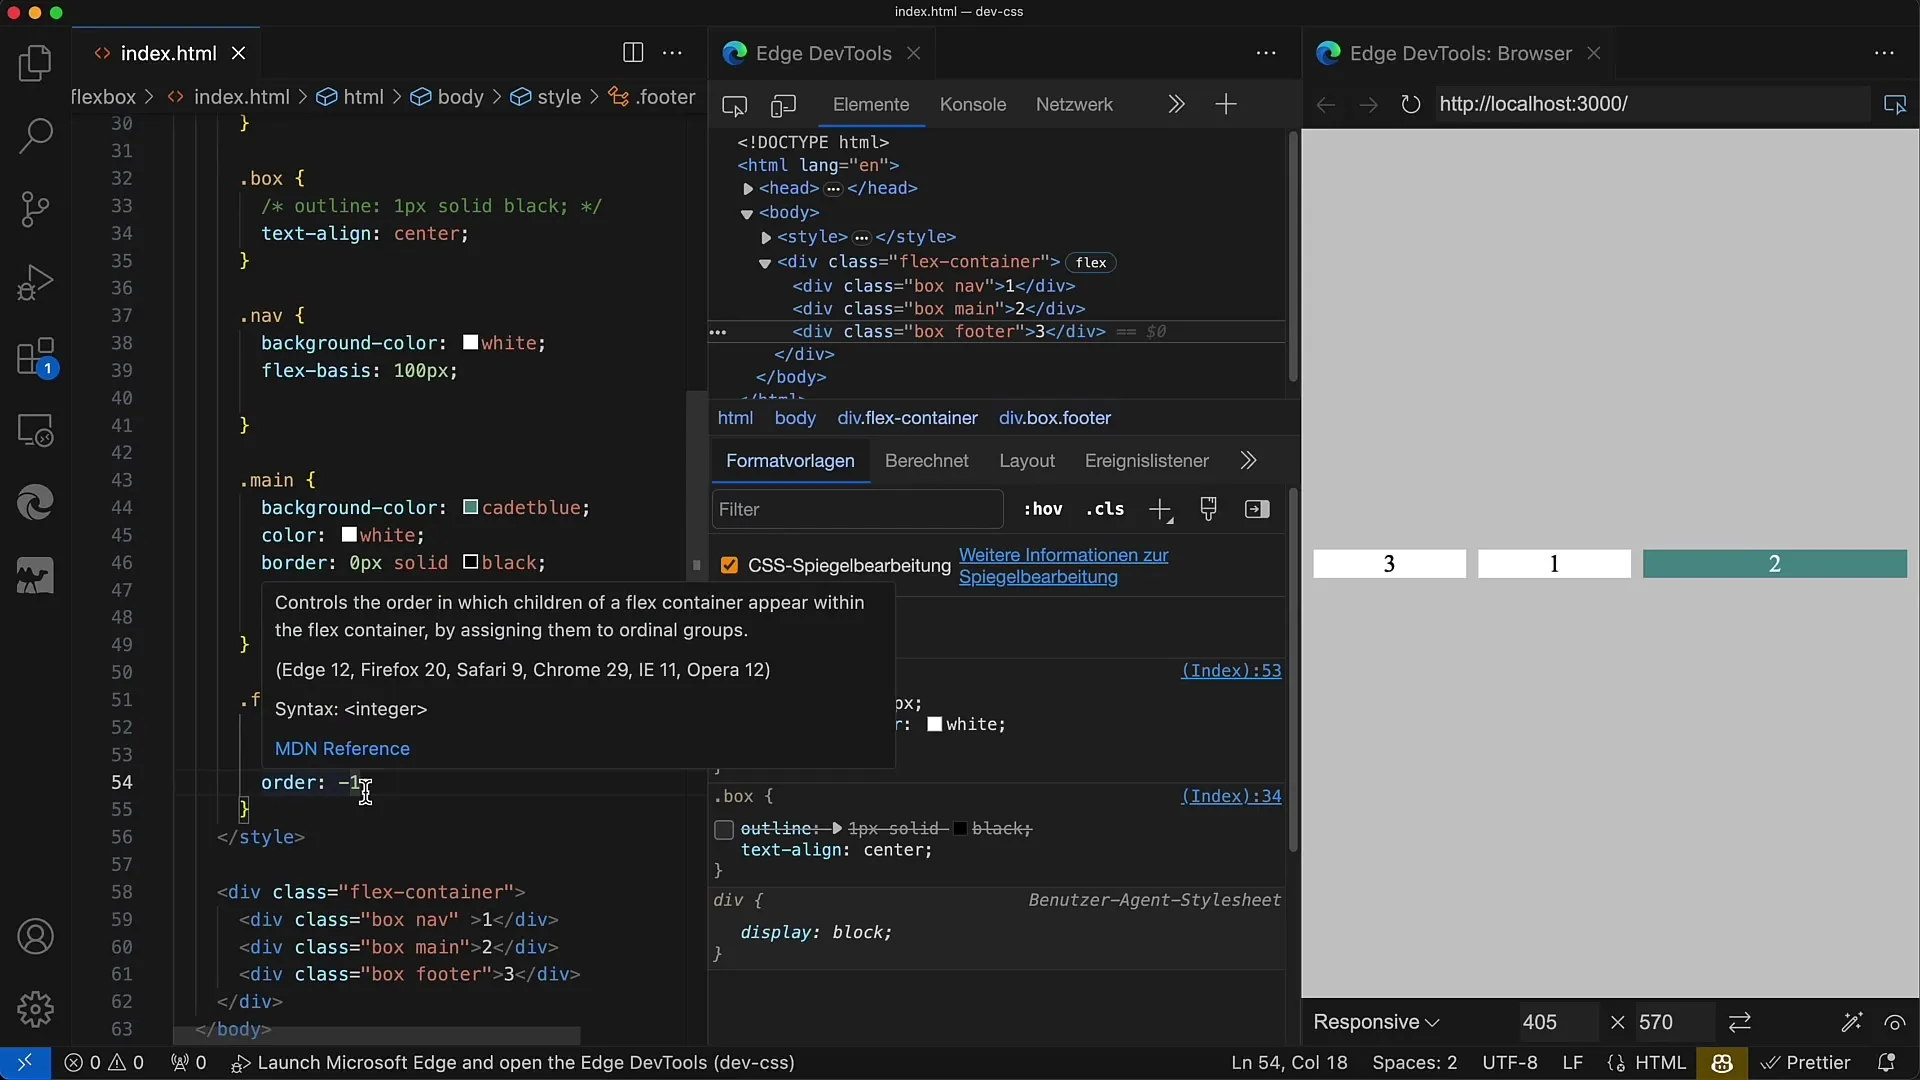Open more actions for index.html editor
Viewport: 1920px width, 1080px height.
coord(673,53)
